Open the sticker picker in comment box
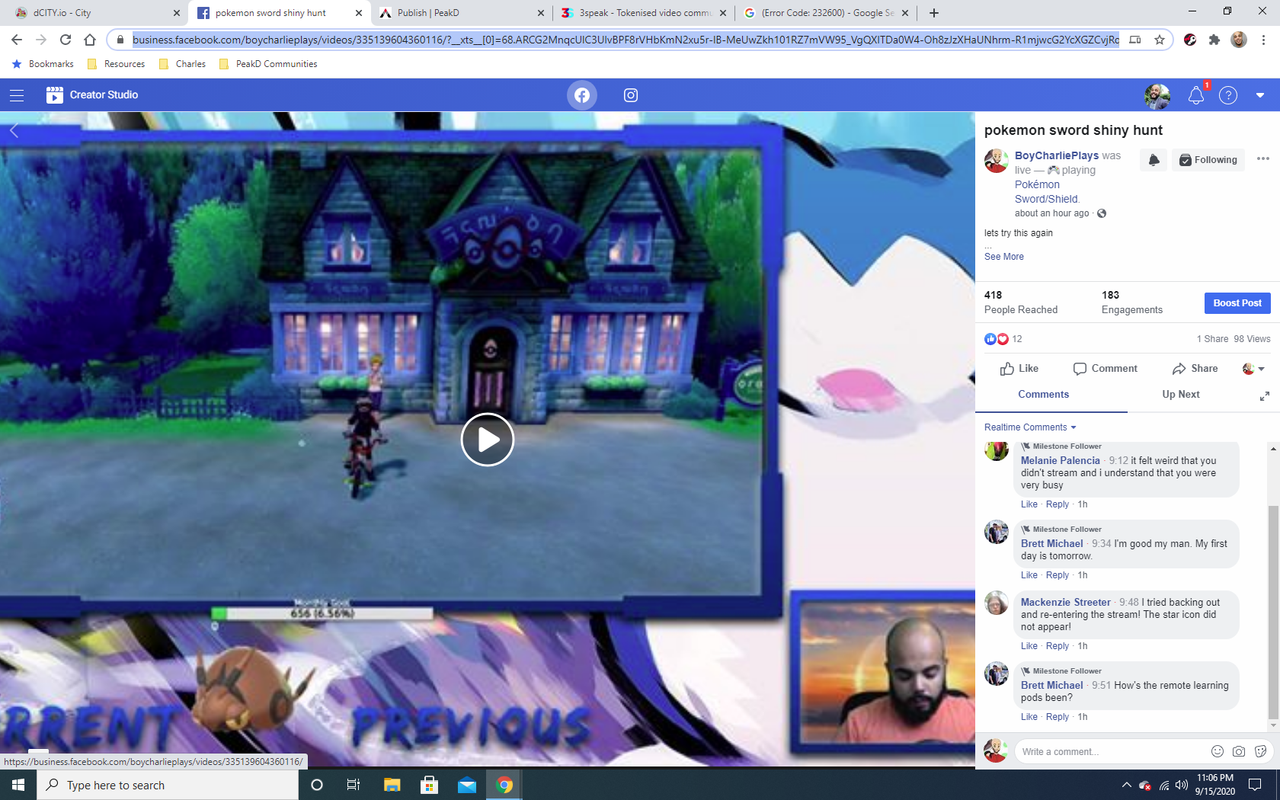 pyautogui.click(x=1260, y=752)
